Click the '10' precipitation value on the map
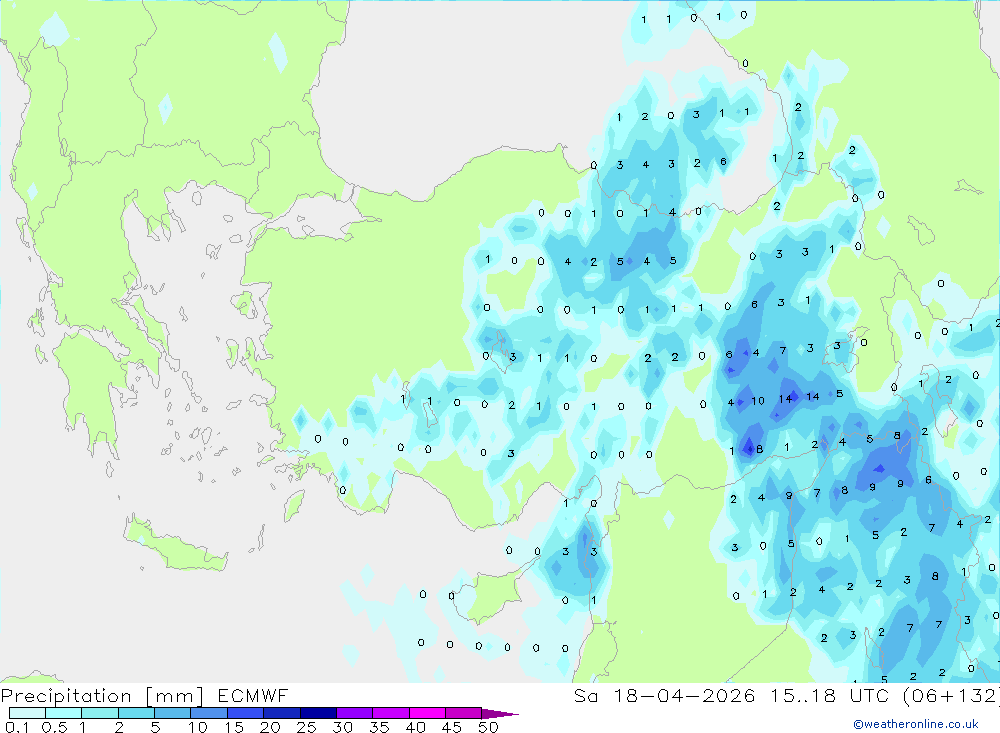Screen dimensions: 1000x733 point(758,401)
